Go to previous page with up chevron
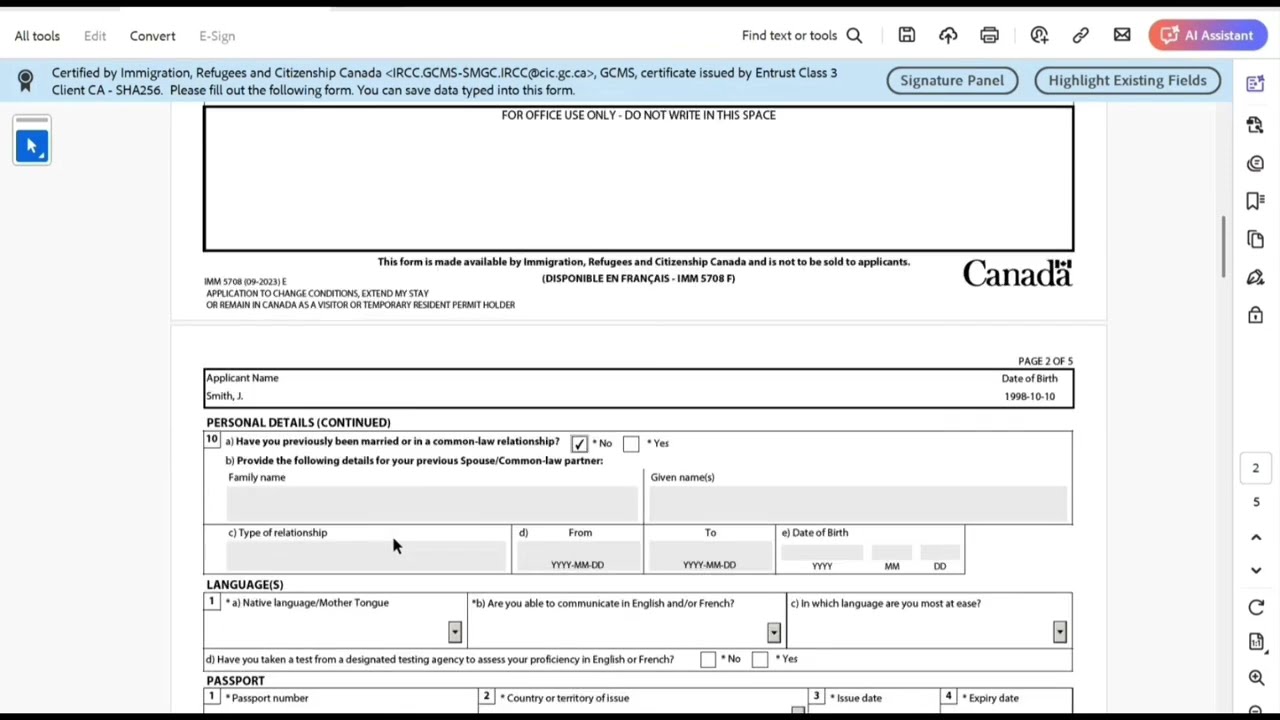The width and height of the screenshot is (1280, 720). (1256, 537)
